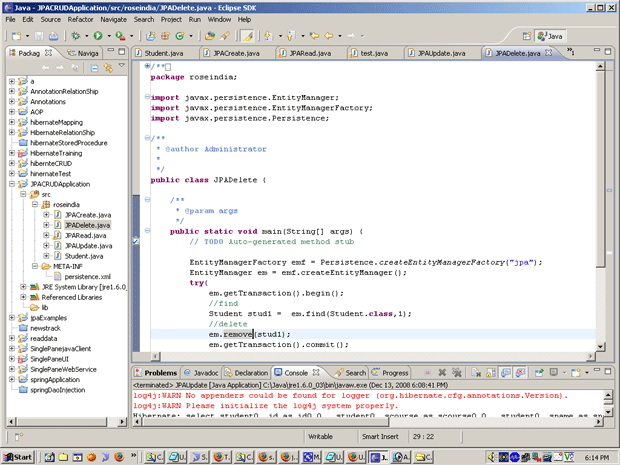Select the Java perspective button
Image resolution: width=620 pixels, height=465 pixels.
click(x=551, y=36)
